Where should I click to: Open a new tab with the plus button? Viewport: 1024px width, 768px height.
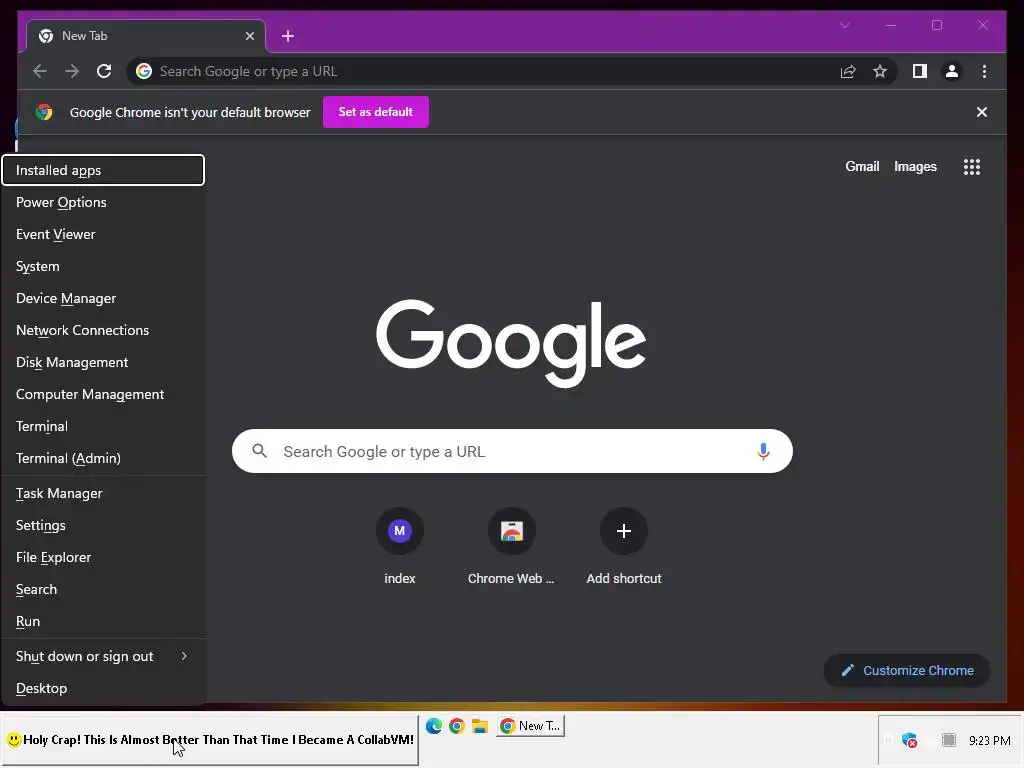[287, 36]
